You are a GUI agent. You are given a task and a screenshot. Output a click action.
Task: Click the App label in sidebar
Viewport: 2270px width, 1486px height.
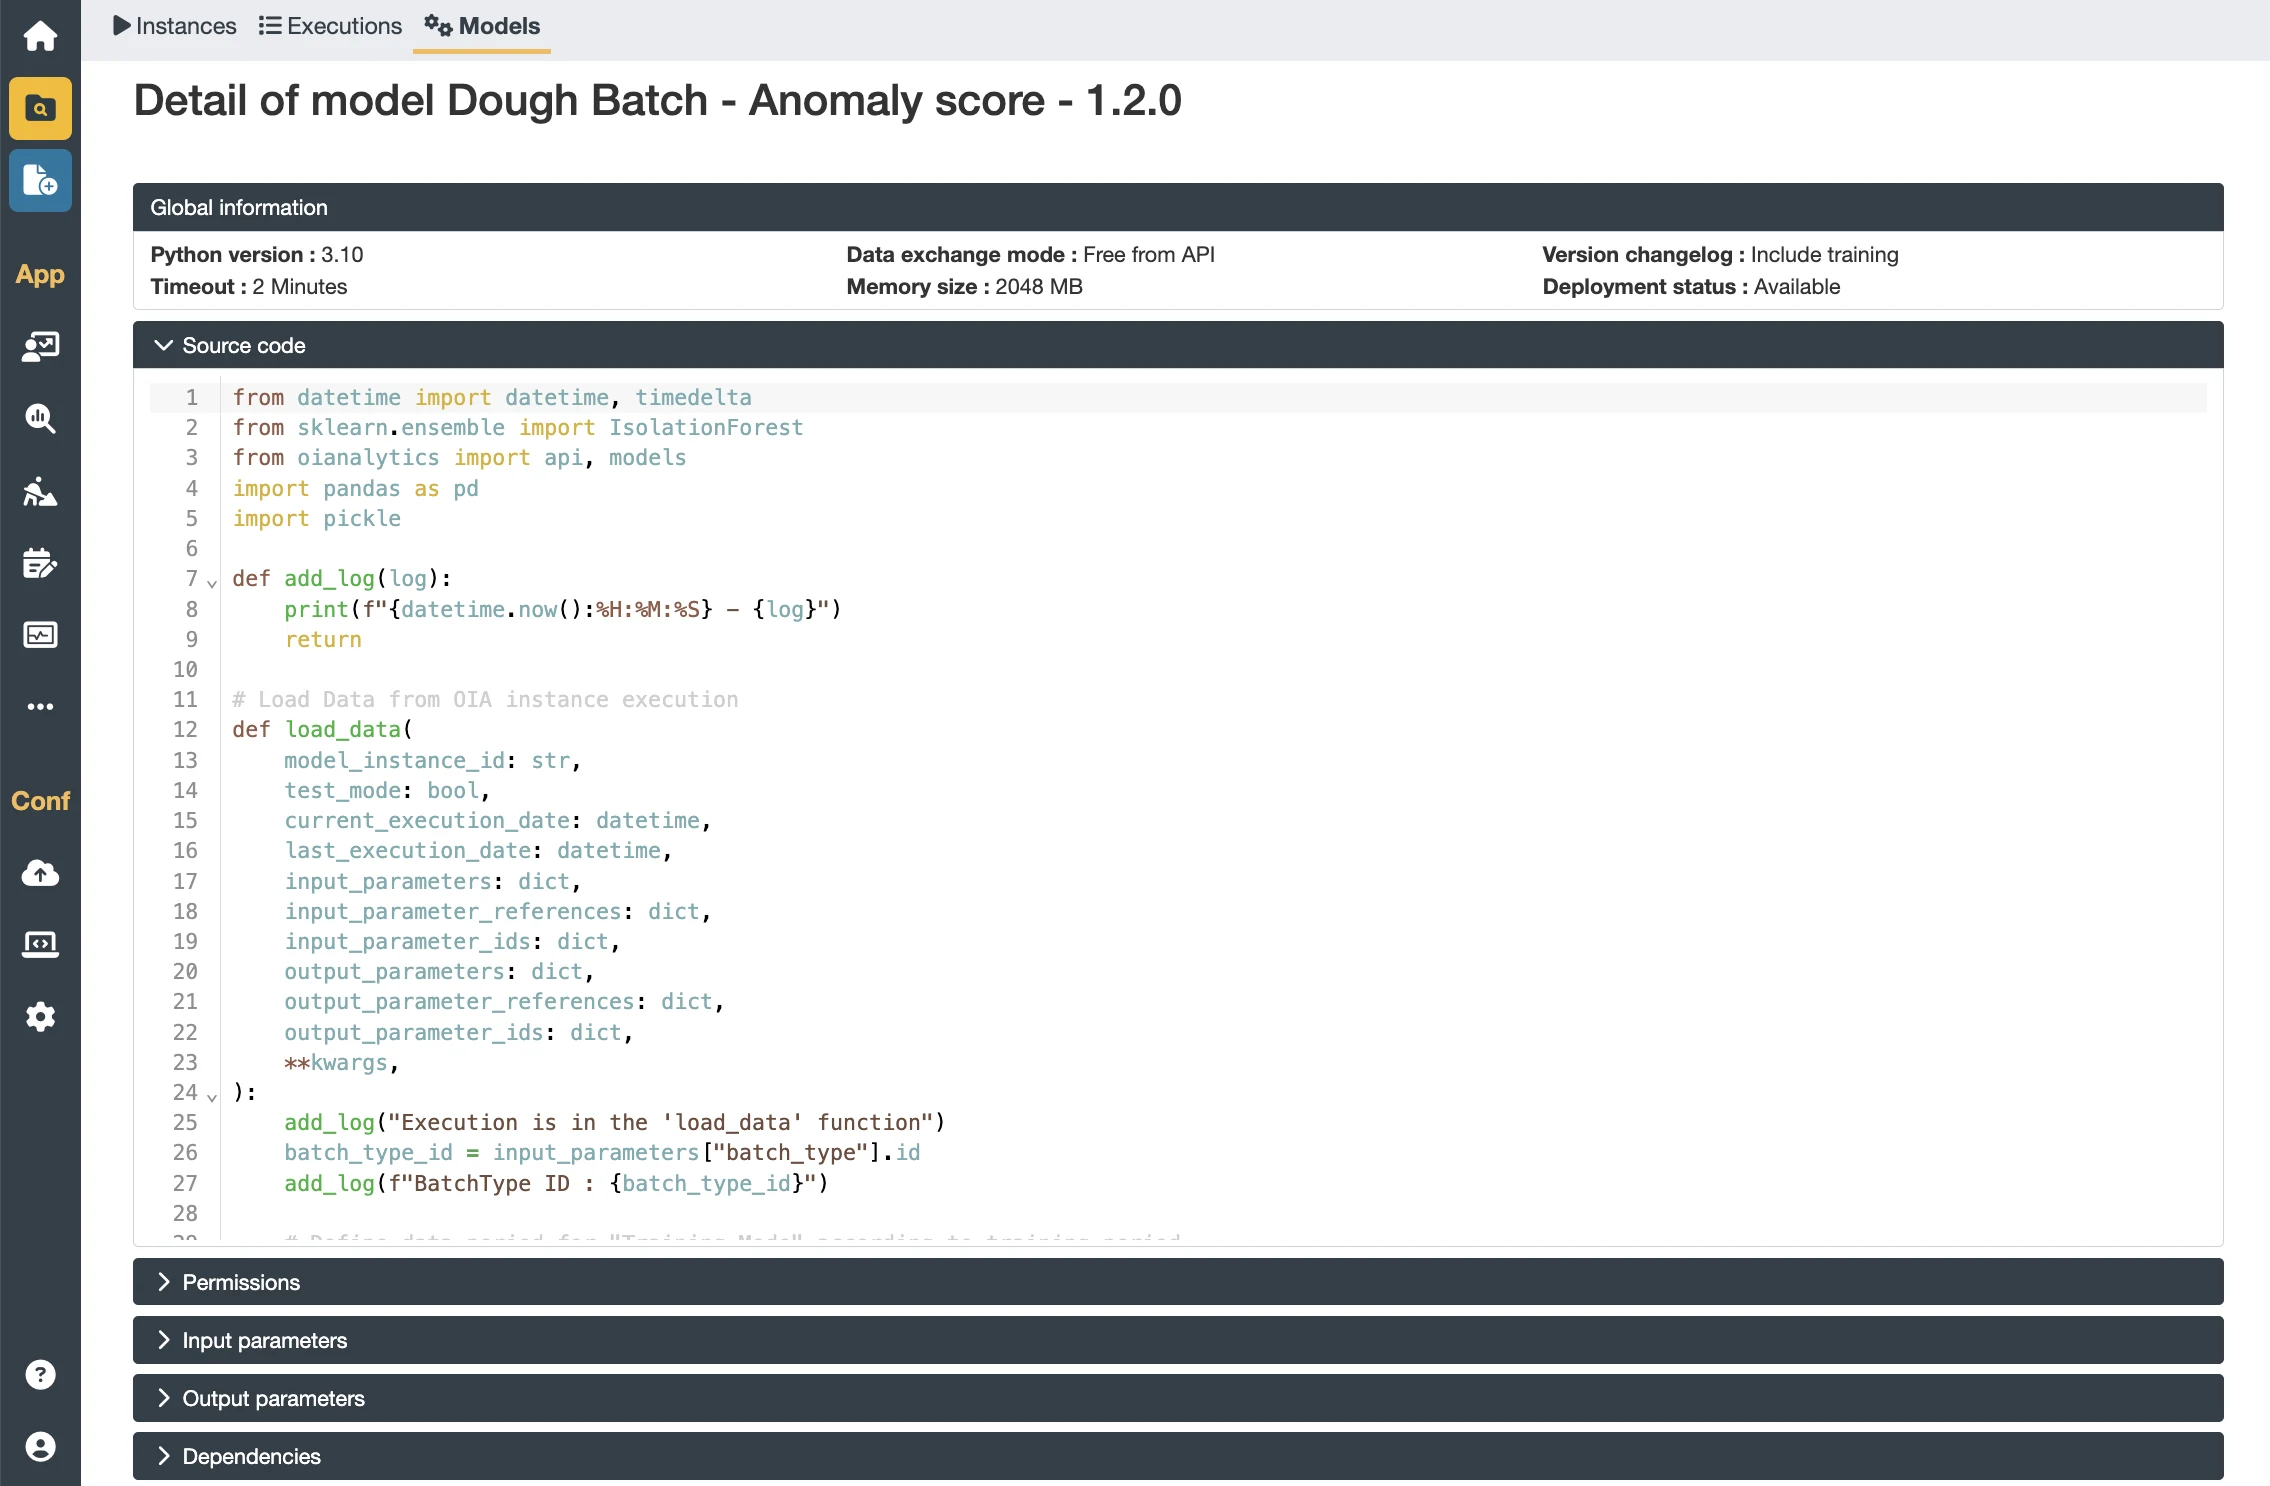click(40, 274)
